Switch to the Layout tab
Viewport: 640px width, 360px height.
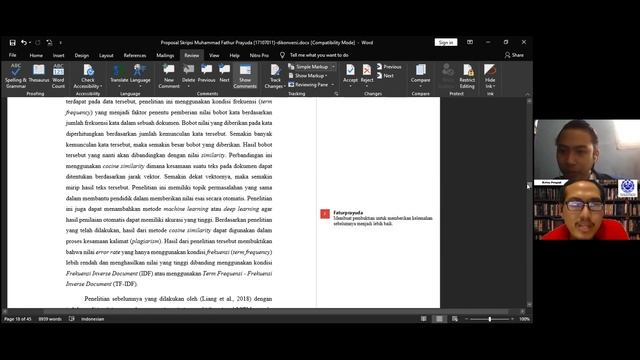[106, 55]
